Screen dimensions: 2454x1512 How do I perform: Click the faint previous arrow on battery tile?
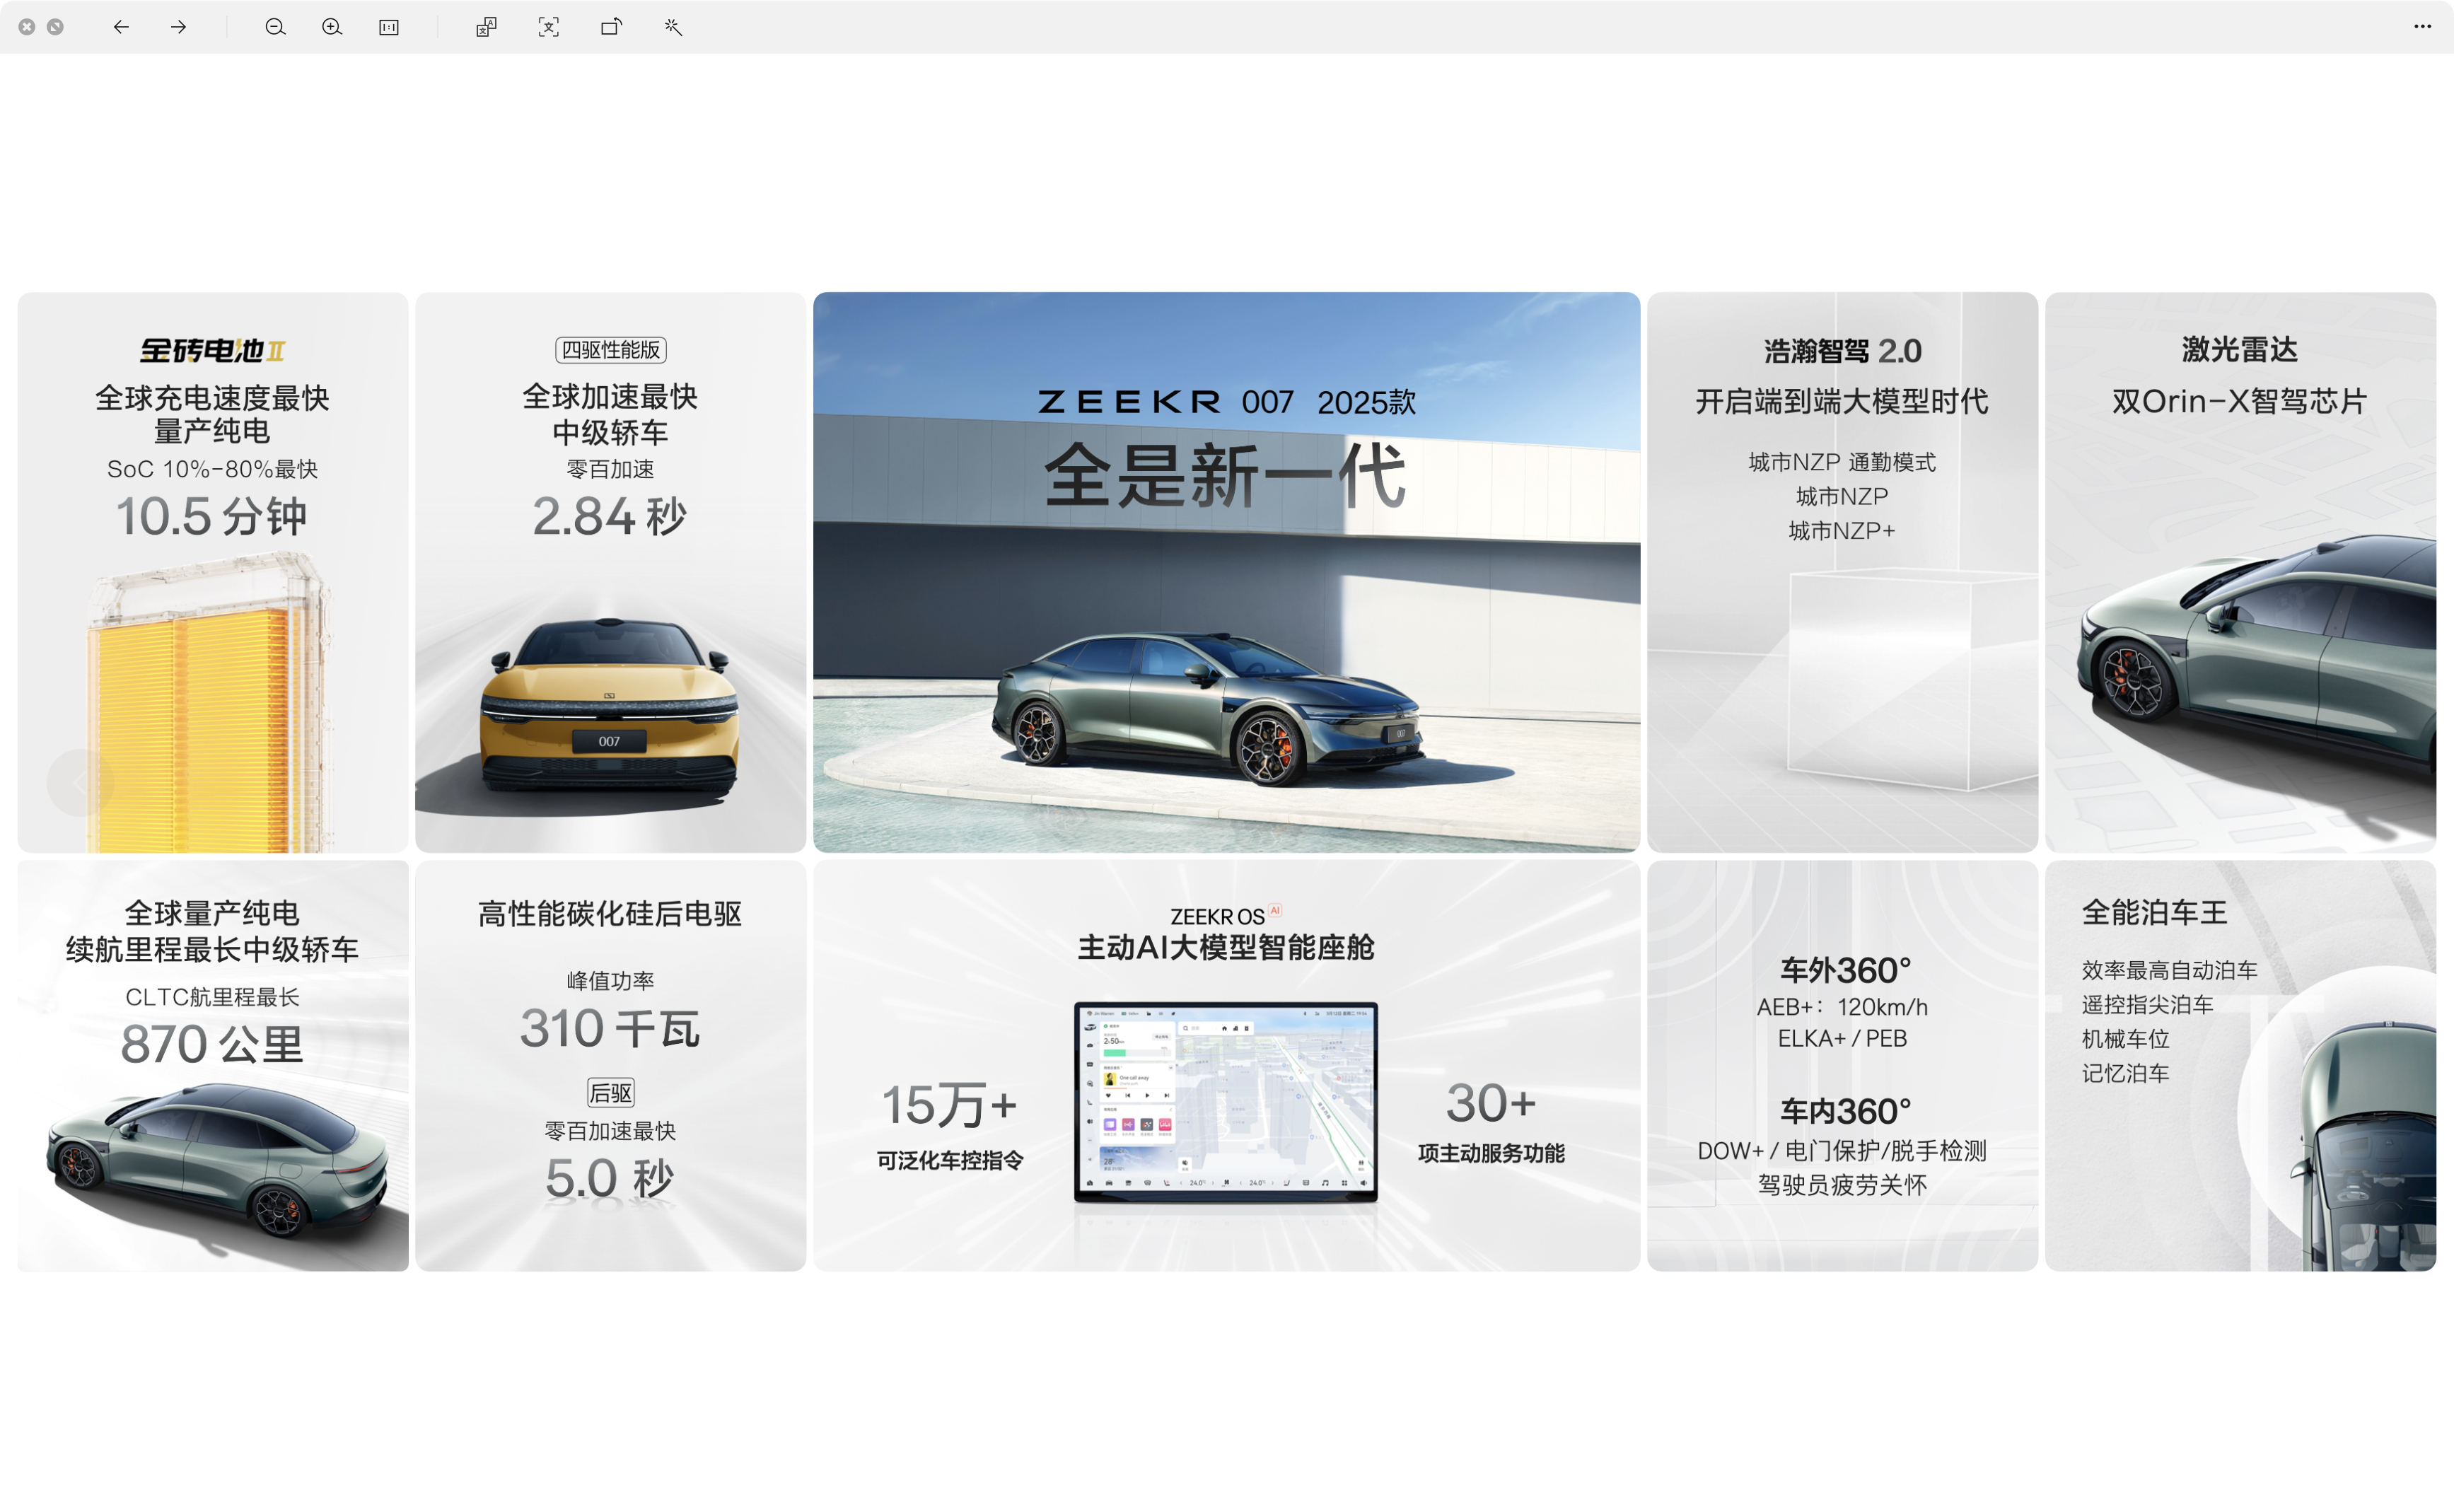coord(79,782)
